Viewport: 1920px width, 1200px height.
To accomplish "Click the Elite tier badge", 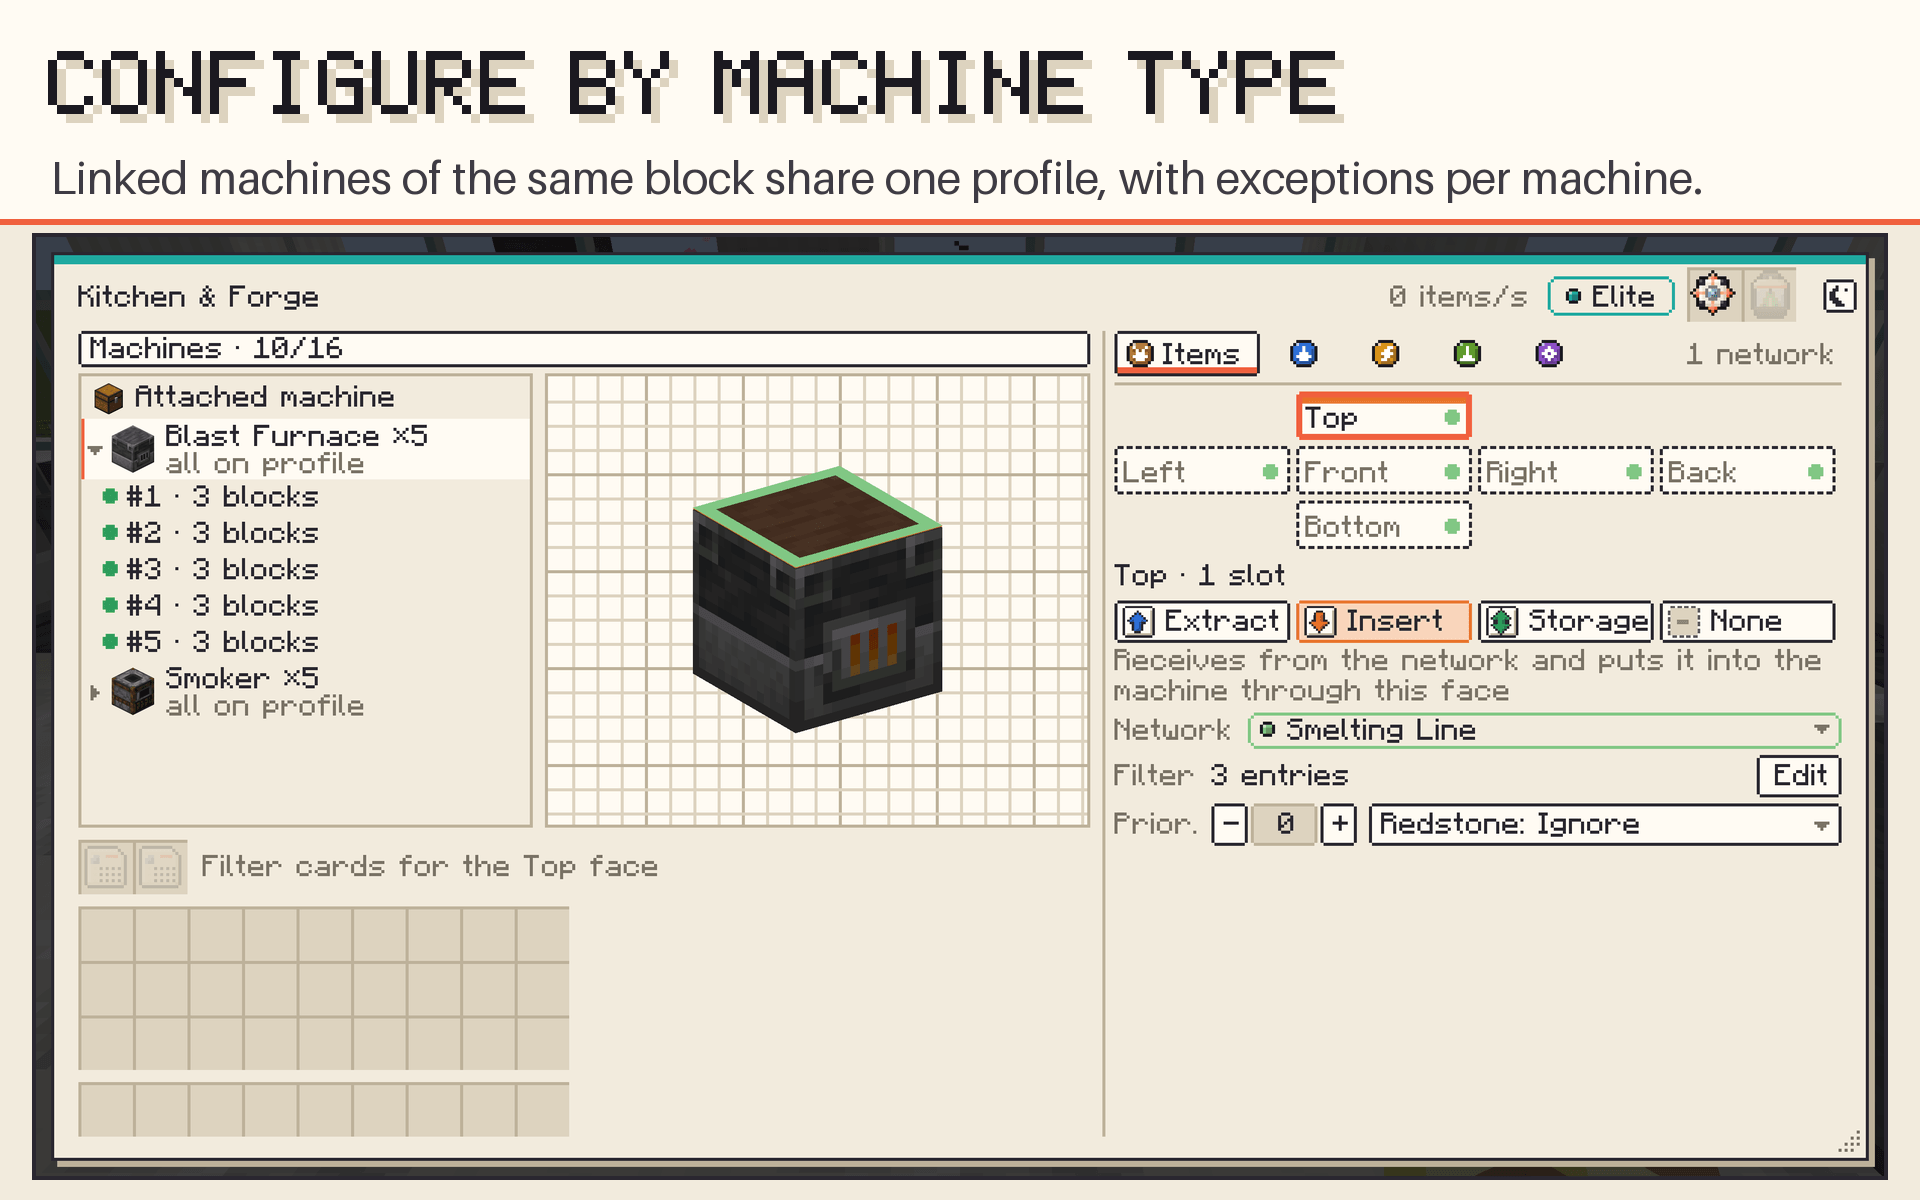I will (1610, 296).
